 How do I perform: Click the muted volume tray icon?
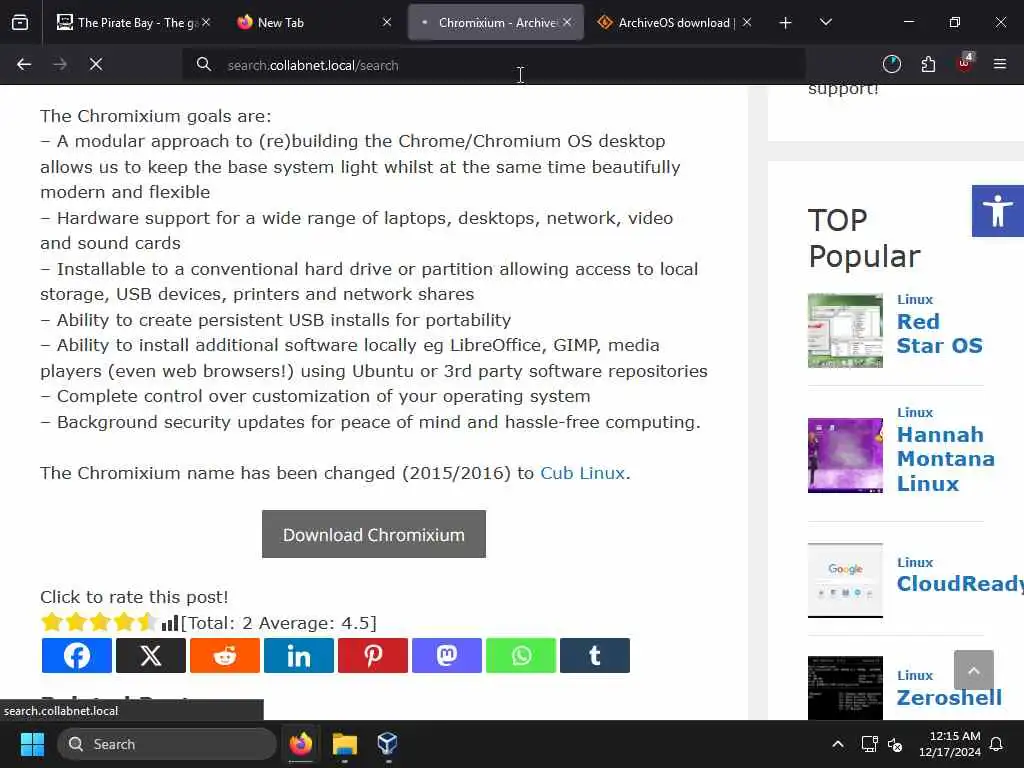click(895, 744)
